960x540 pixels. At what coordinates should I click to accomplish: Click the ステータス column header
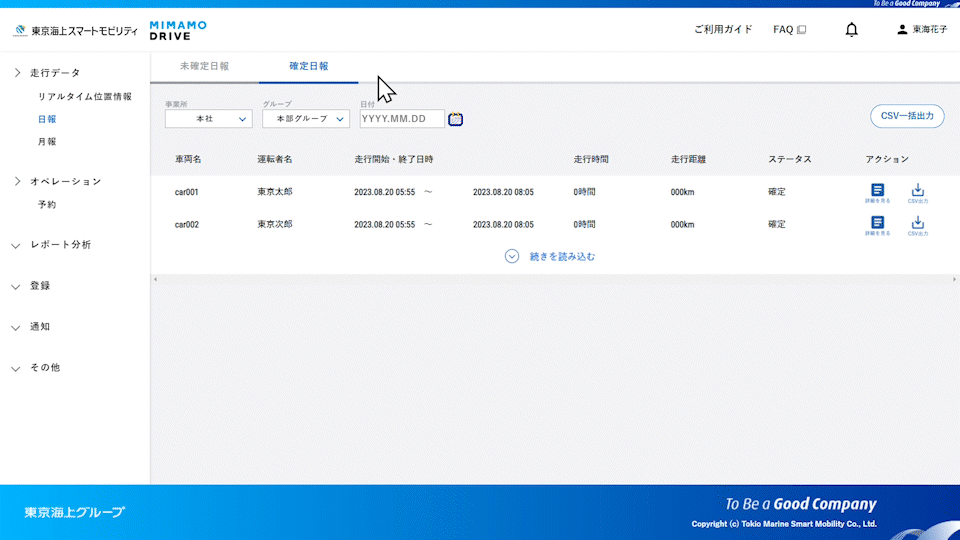coord(790,159)
